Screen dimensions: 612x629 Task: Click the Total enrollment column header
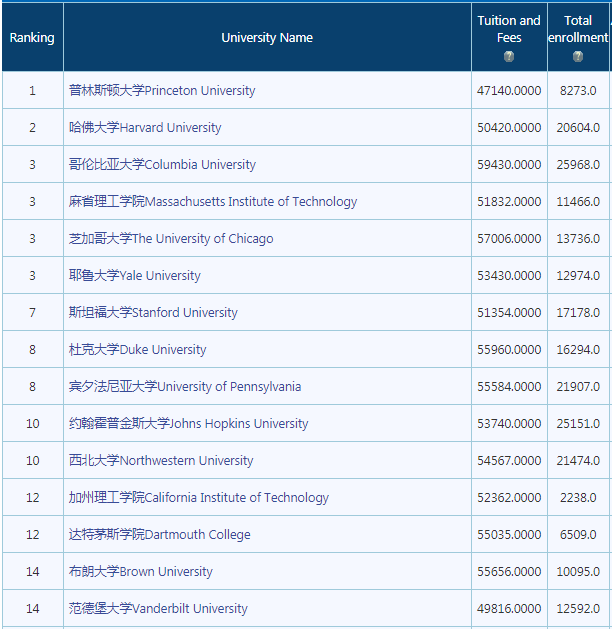tap(578, 37)
